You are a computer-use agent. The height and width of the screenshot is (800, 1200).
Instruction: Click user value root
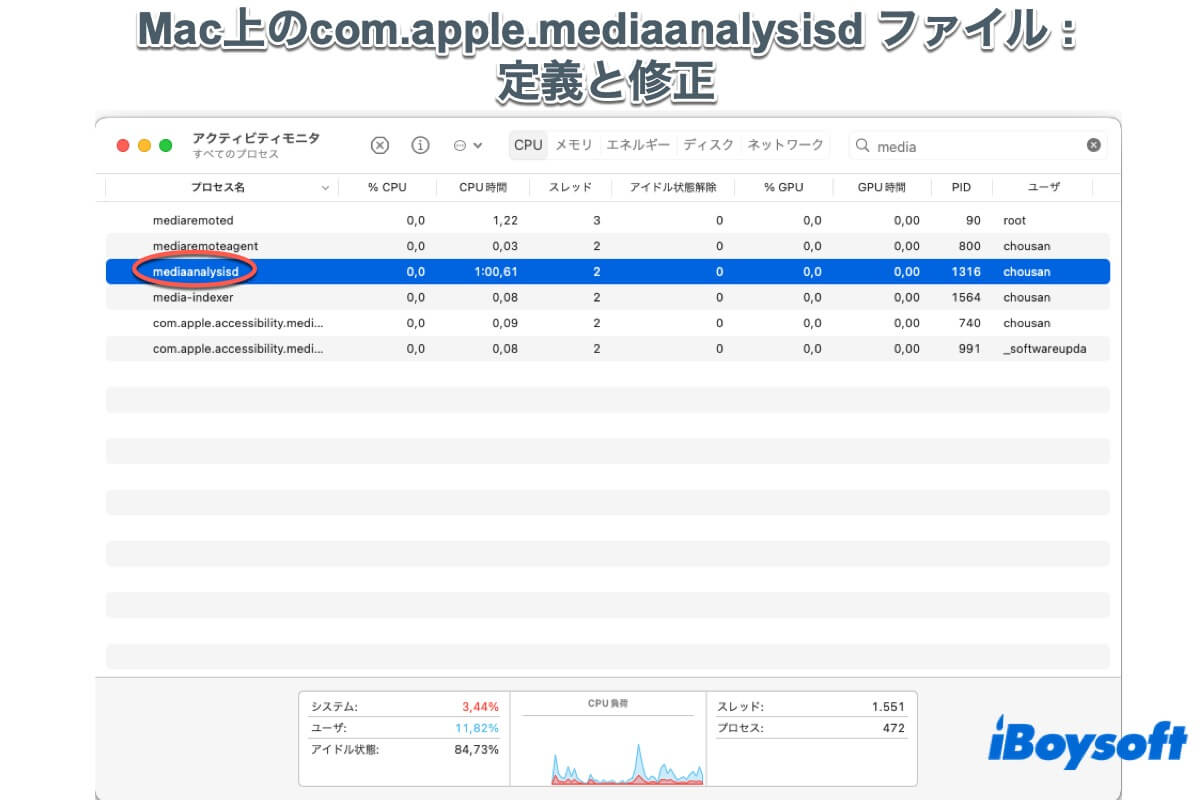[x=1015, y=220]
